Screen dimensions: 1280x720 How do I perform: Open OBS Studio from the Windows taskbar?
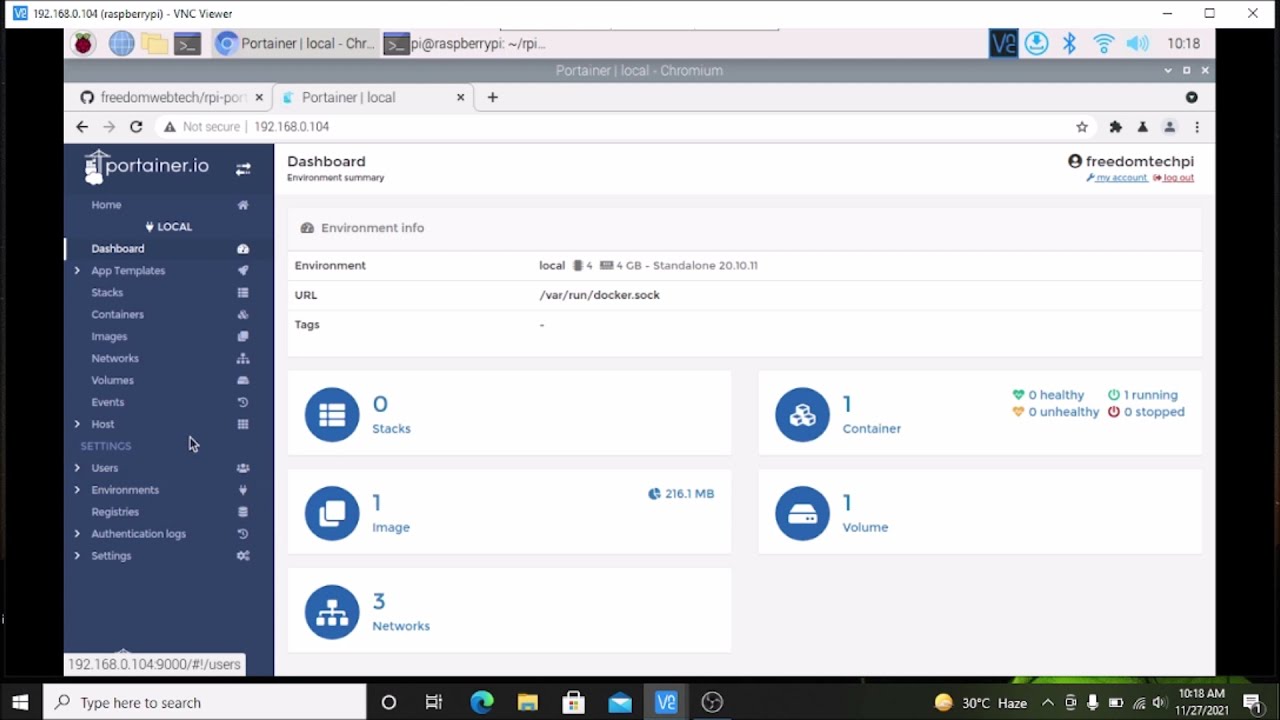712,702
